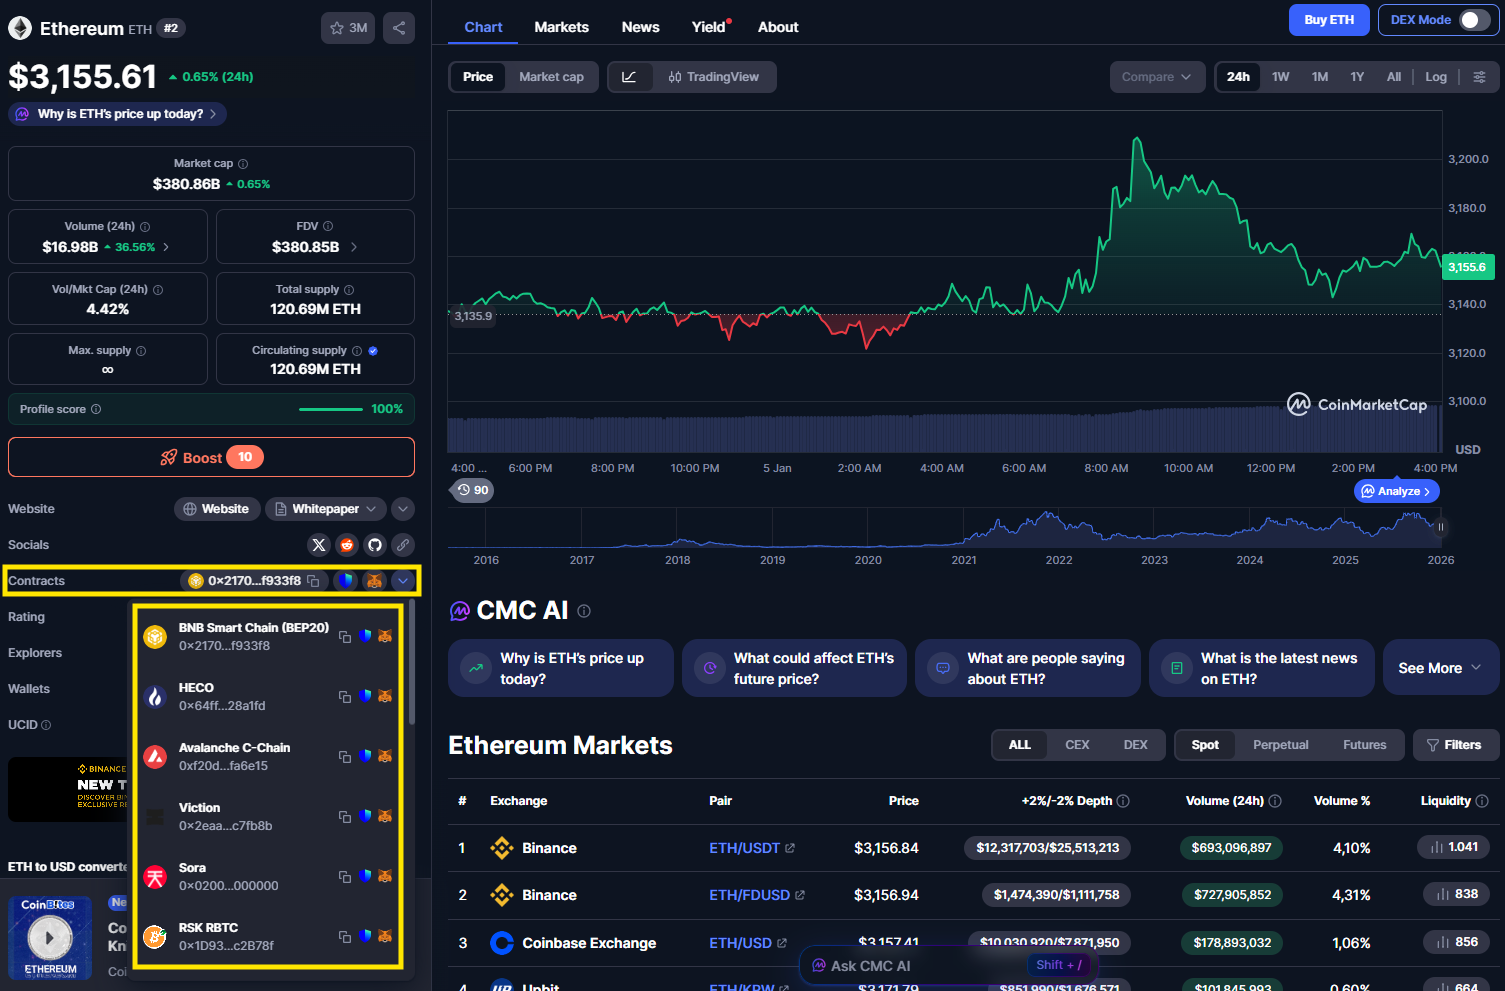Expand See More AI questions
This screenshot has height=991, width=1505.
pyautogui.click(x=1440, y=668)
